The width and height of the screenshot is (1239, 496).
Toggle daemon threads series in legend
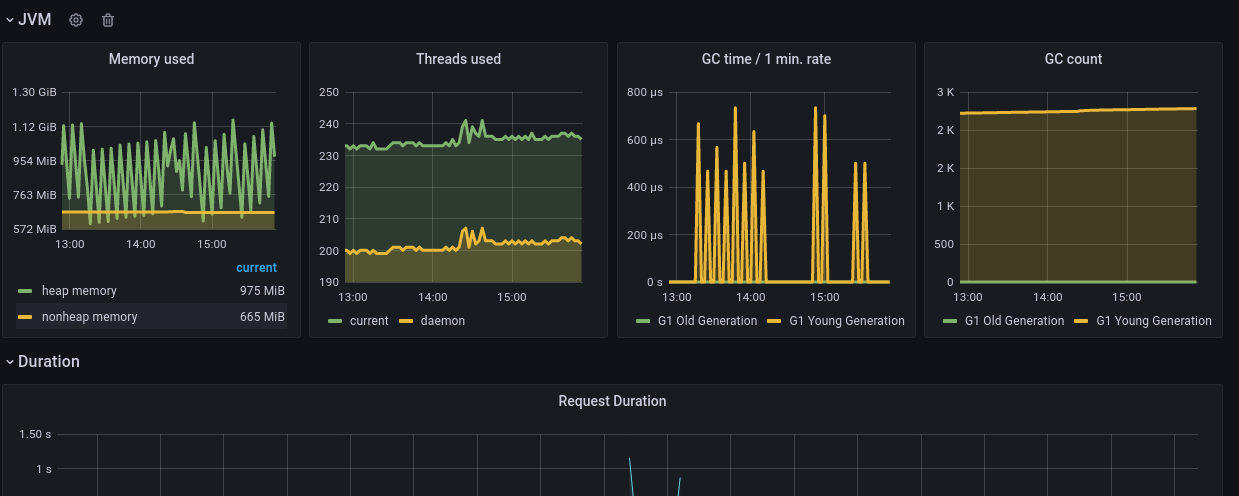441,321
